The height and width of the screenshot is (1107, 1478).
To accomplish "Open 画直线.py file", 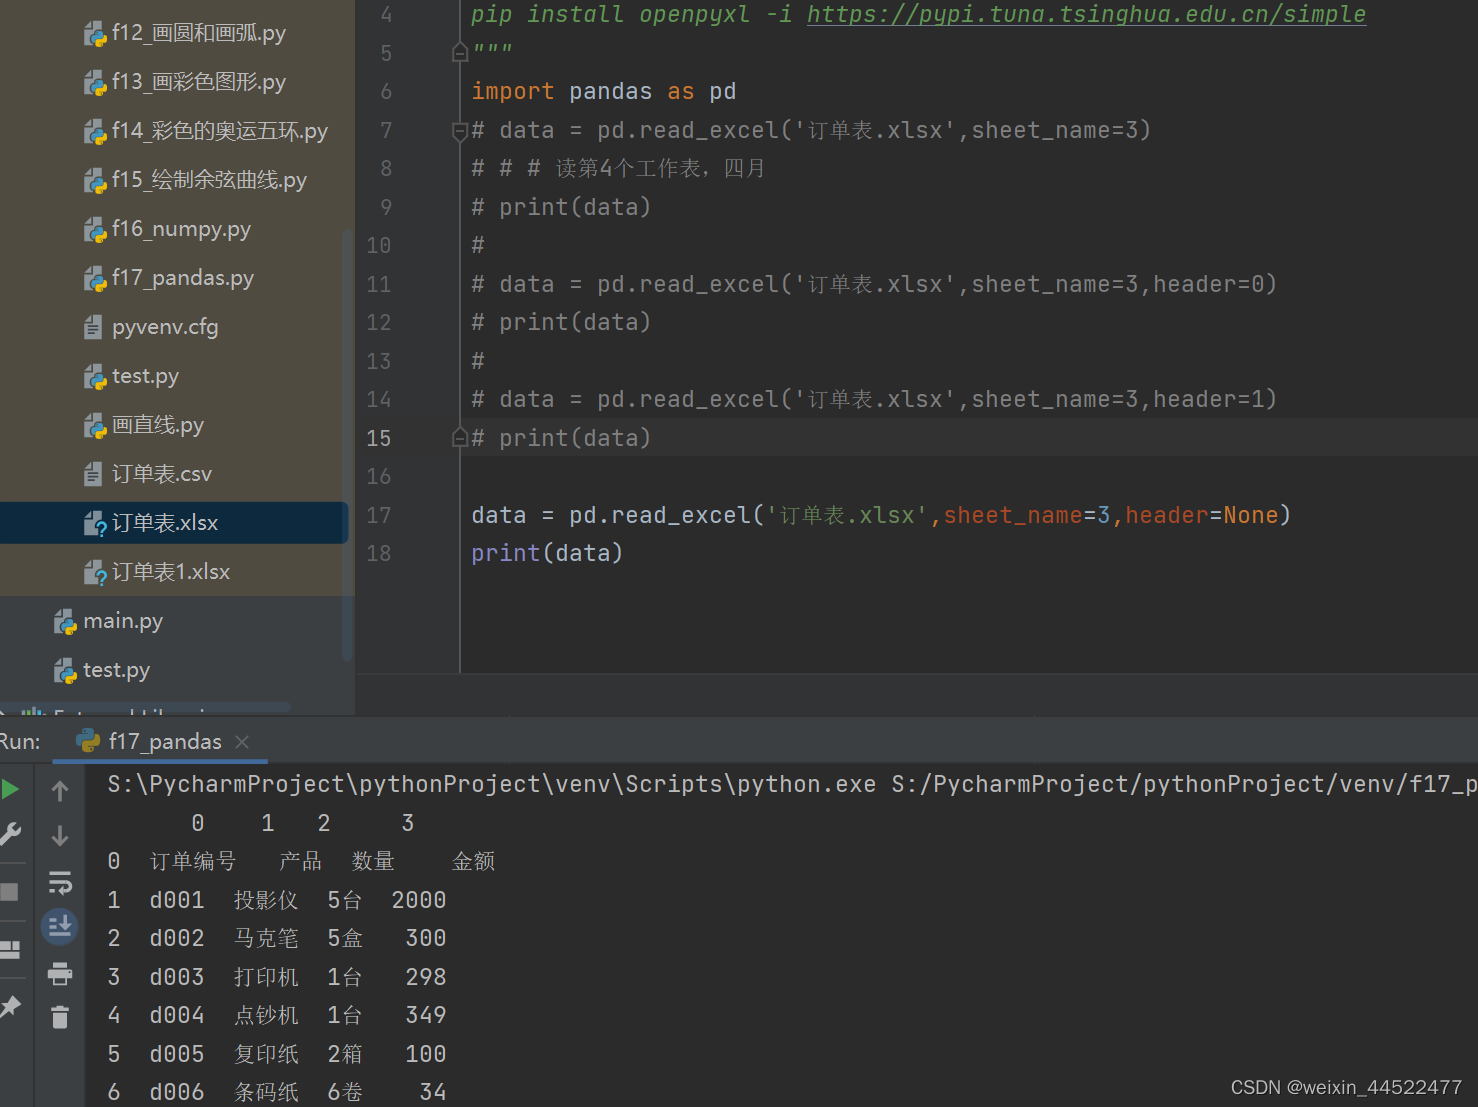I will (157, 425).
